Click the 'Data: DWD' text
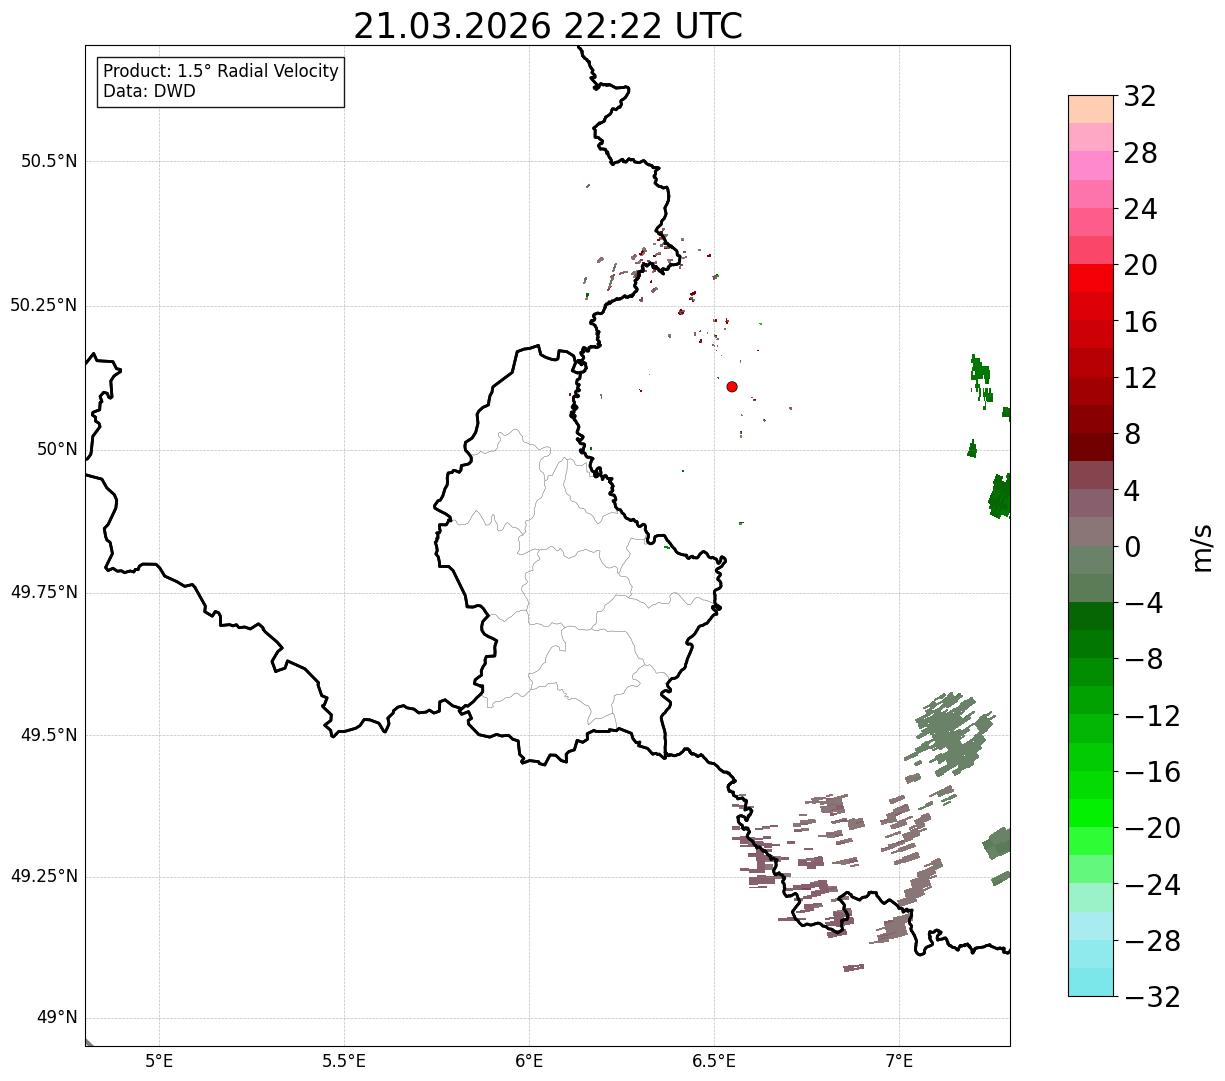This screenshot has height=1081, width=1225. (x=149, y=92)
